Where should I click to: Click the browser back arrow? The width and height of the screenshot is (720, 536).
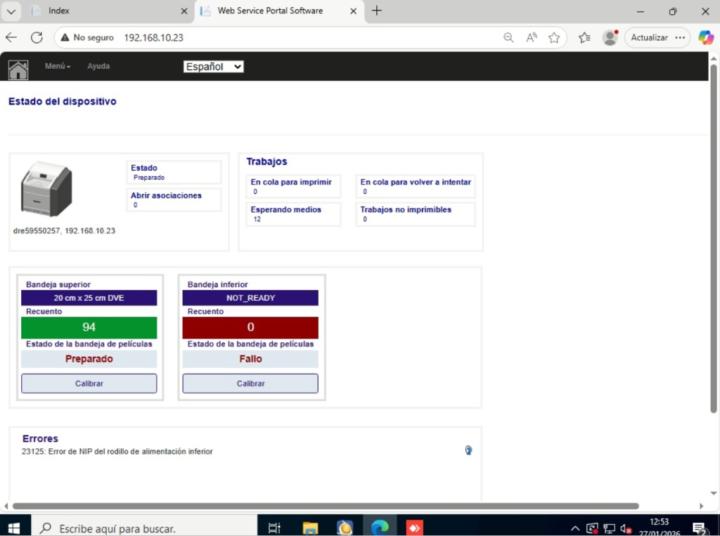point(12,37)
